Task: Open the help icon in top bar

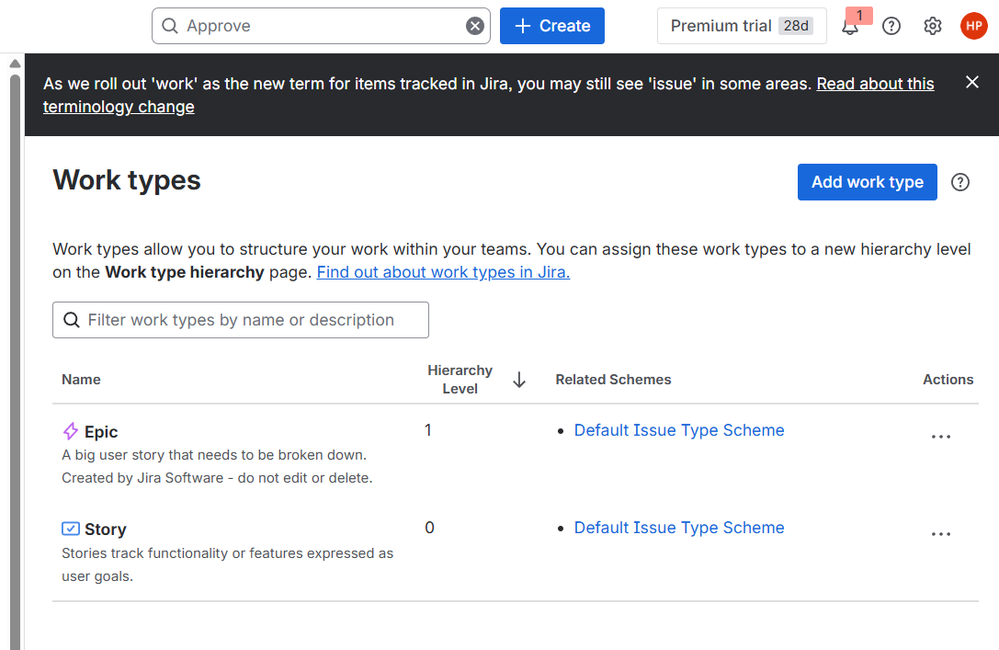Action: (891, 26)
